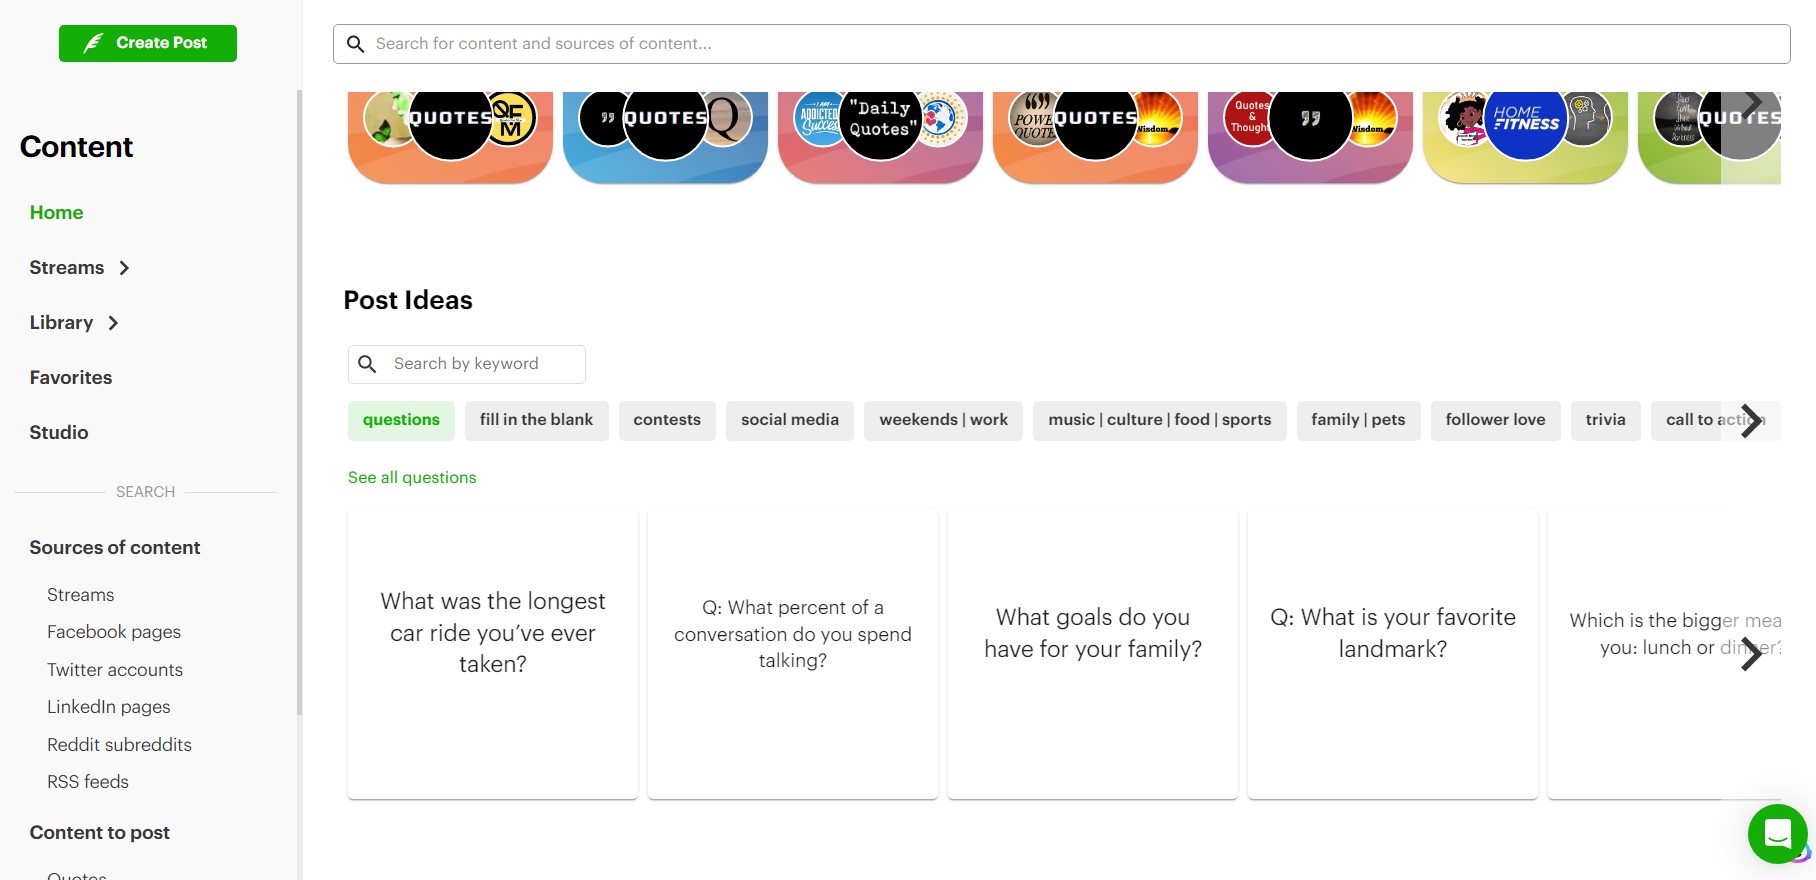Open the Home Fitness stream card
Screen dimensions: 1816x880
coord(1525,135)
